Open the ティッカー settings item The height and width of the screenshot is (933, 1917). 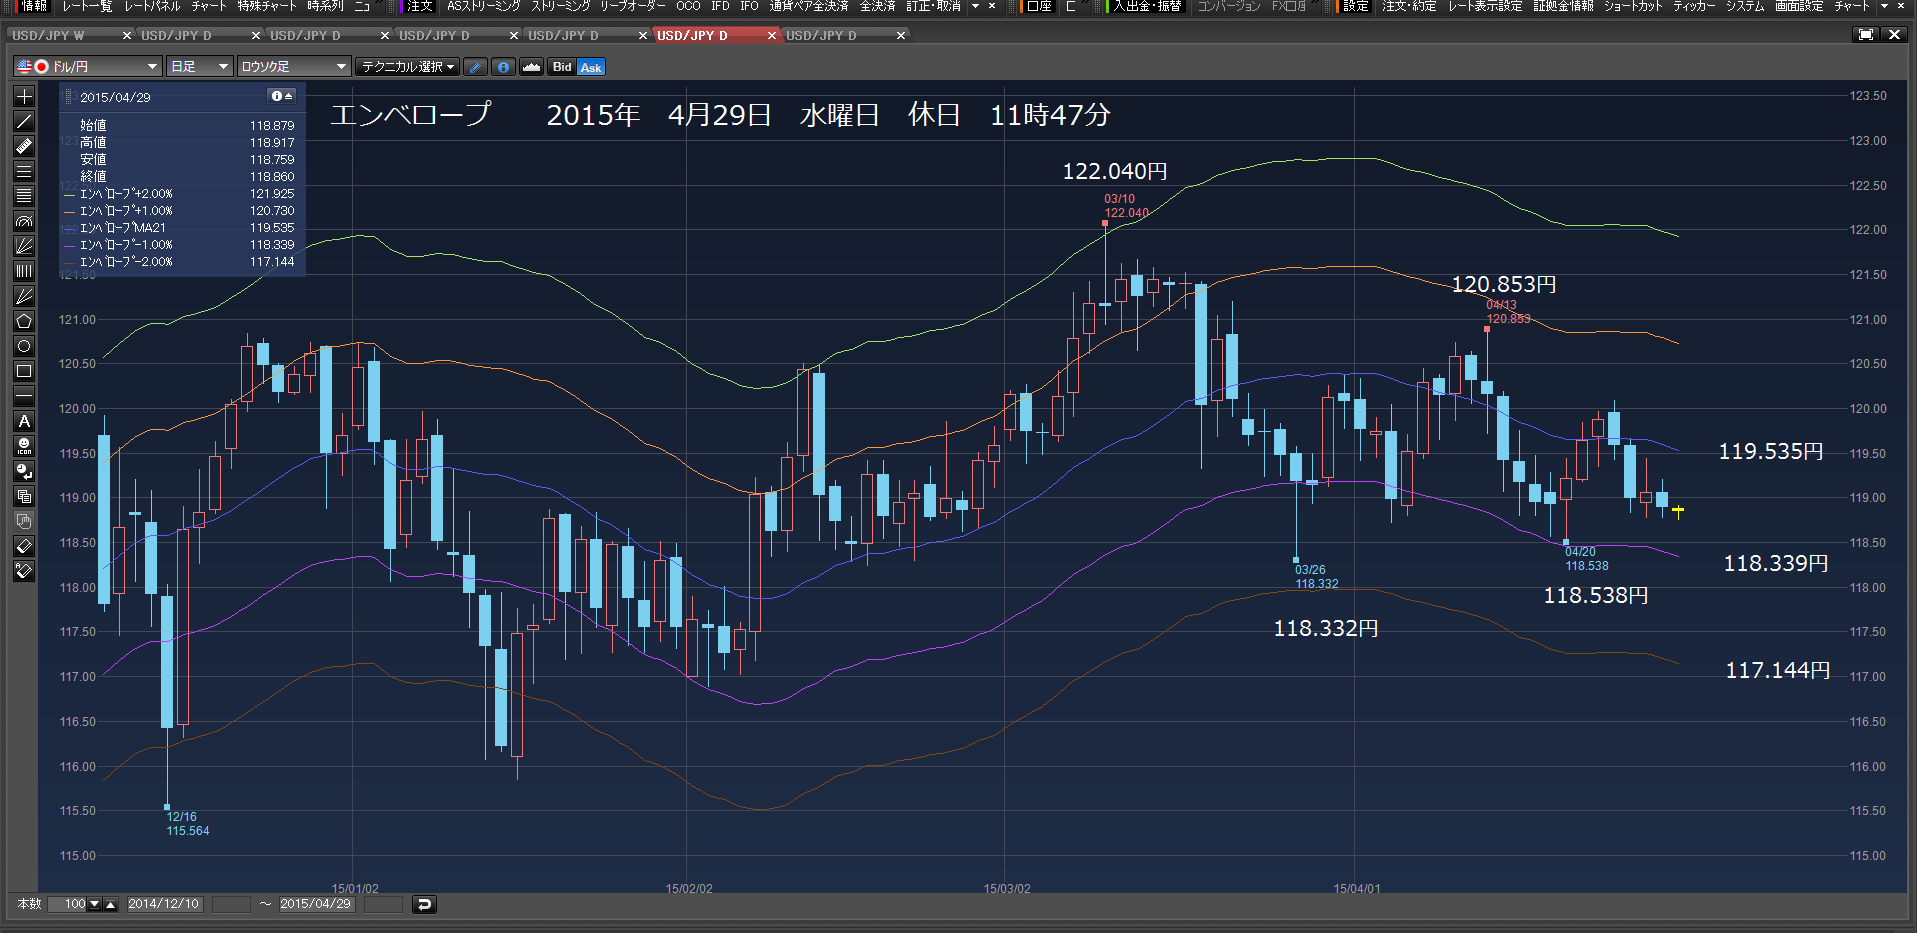1695,6
